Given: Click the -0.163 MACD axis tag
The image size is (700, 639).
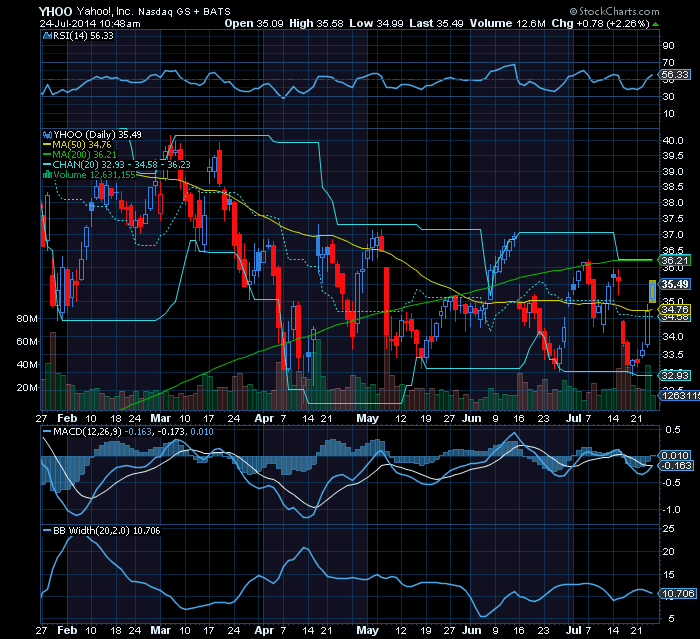Looking at the screenshot, I should click(677, 466).
